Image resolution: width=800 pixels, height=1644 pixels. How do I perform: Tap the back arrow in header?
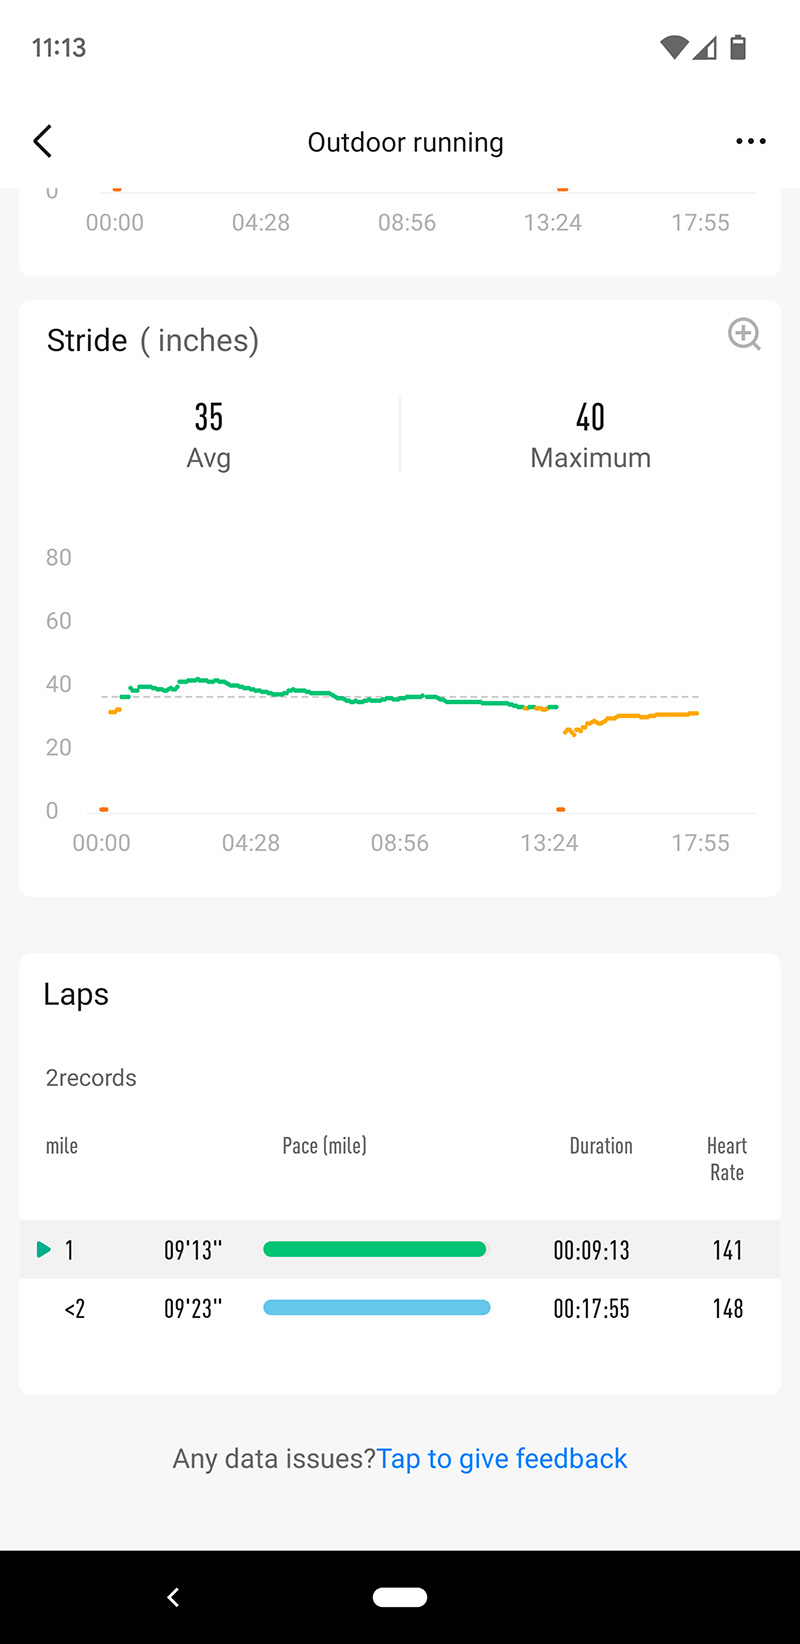[x=43, y=142]
